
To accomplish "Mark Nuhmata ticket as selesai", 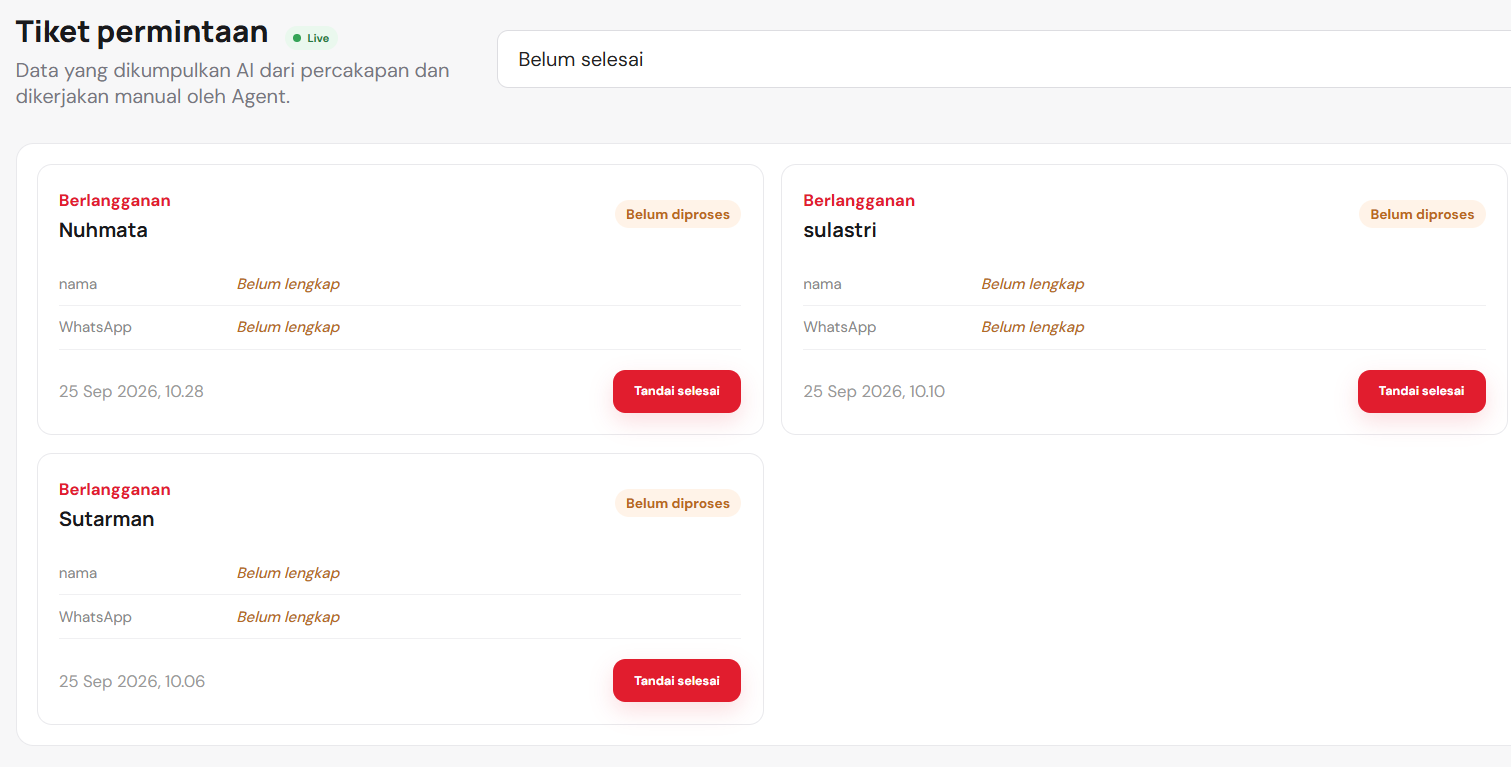I will coord(677,391).
